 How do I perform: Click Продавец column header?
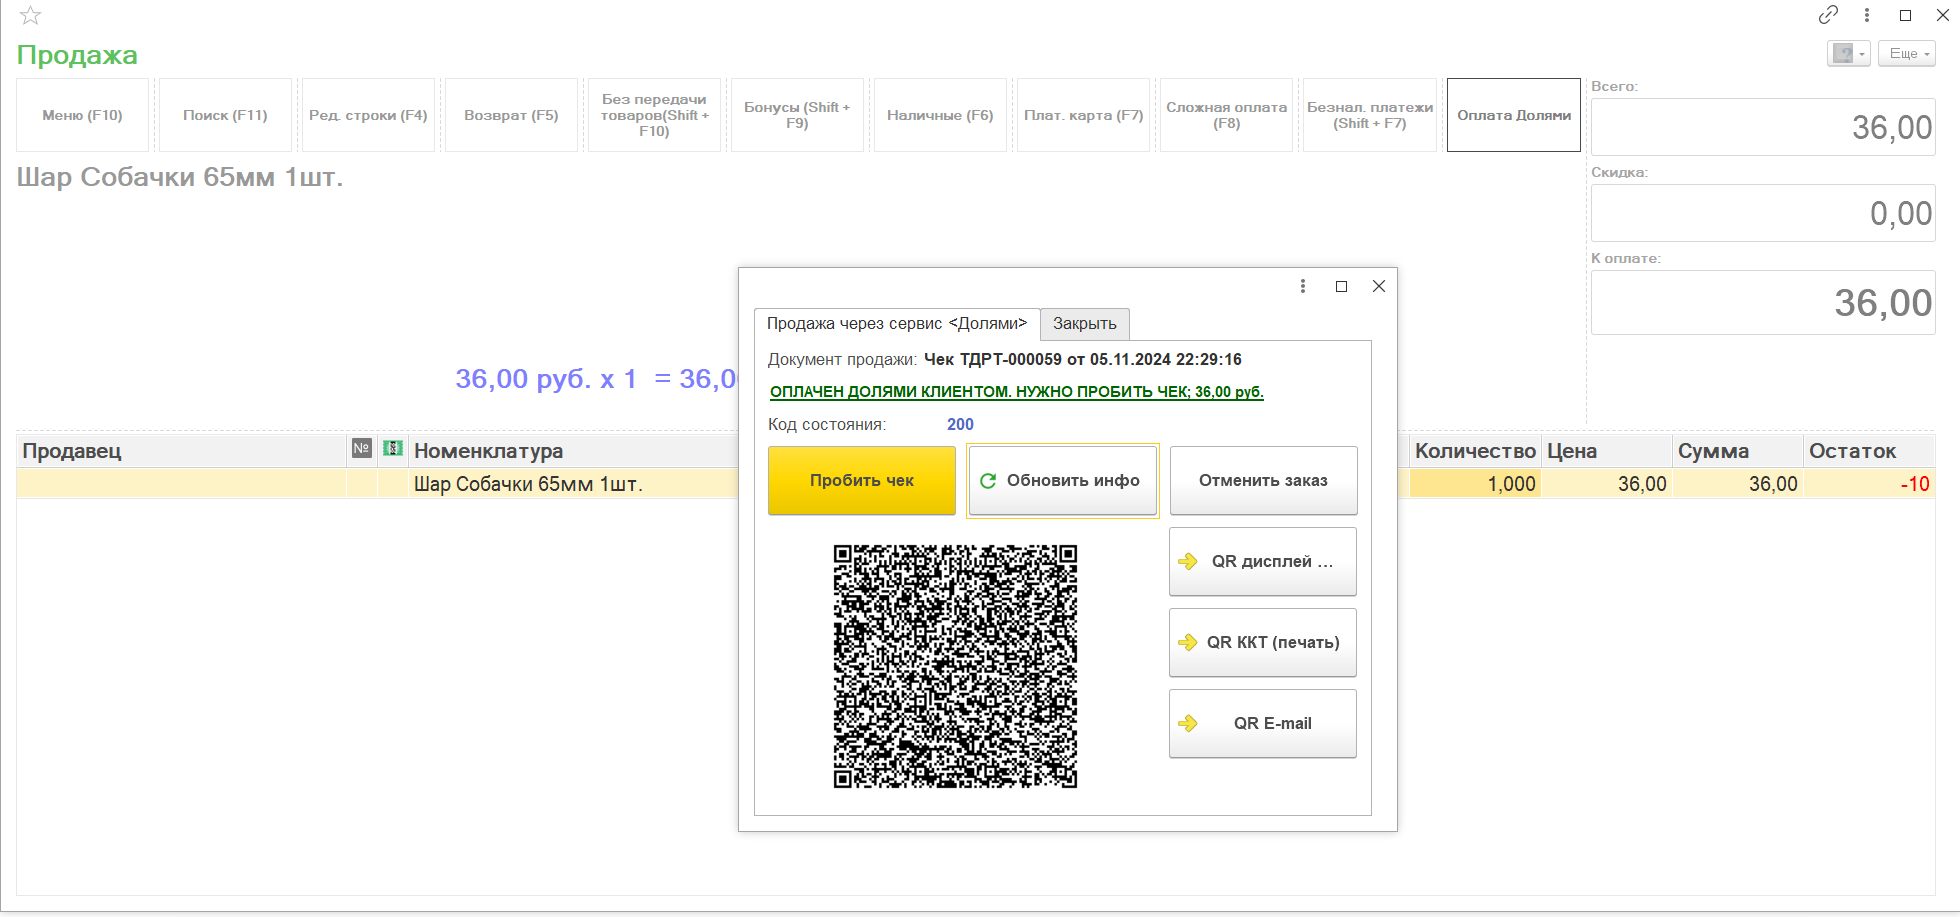(x=181, y=451)
